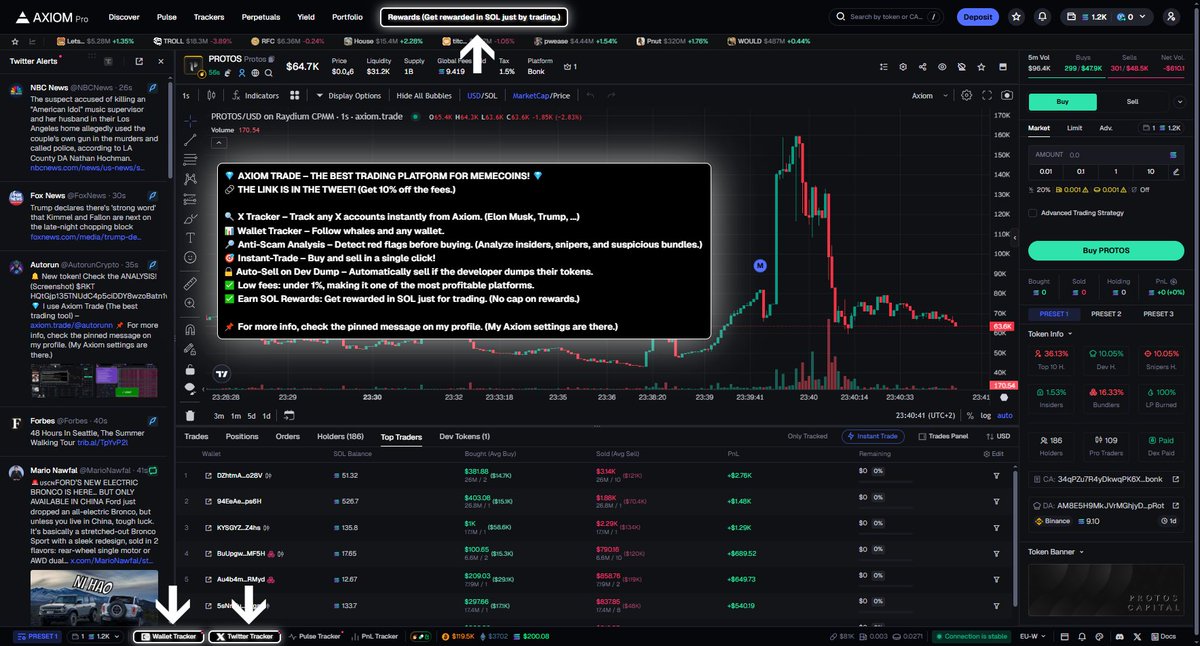Click the AMOUNT input field

(1104, 155)
